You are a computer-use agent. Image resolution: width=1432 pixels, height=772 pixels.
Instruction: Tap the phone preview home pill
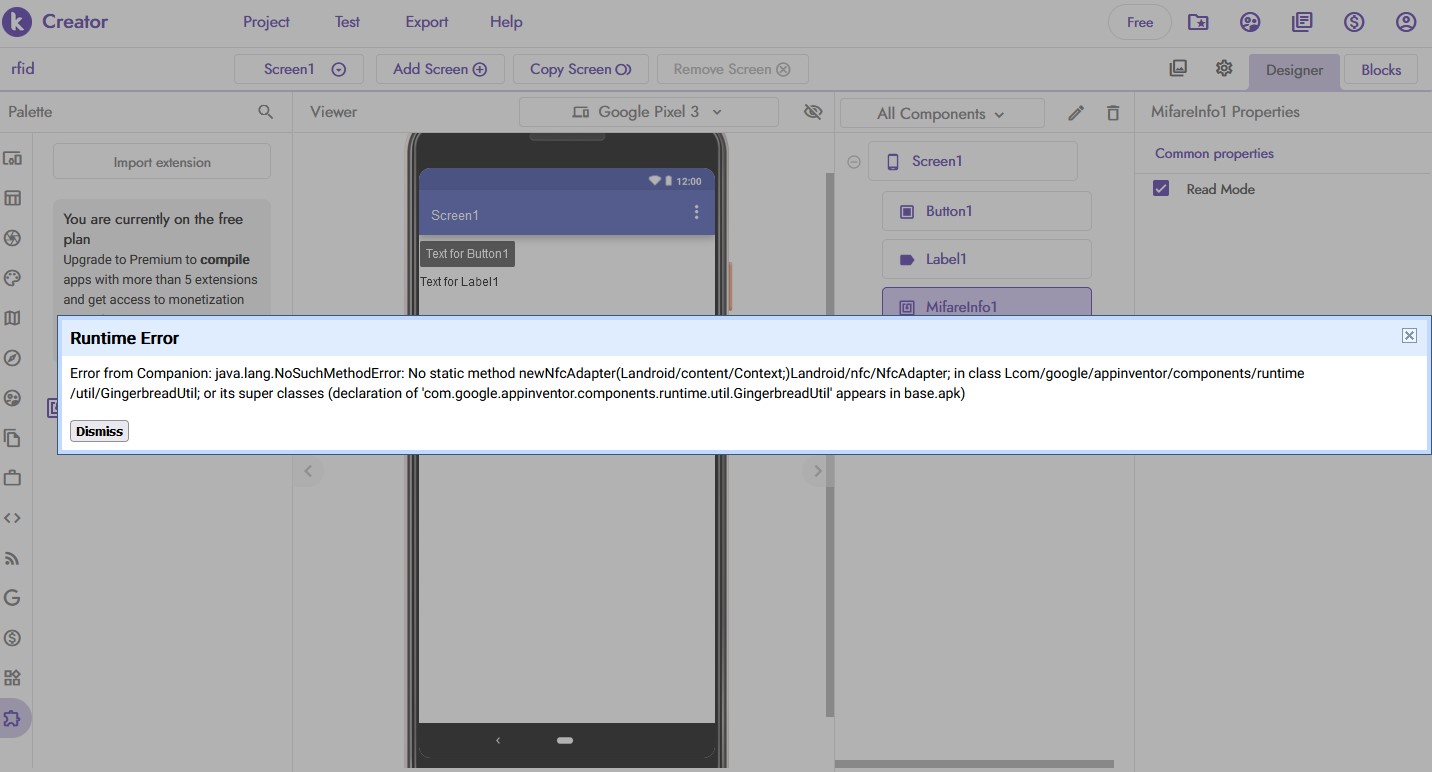pos(565,740)
